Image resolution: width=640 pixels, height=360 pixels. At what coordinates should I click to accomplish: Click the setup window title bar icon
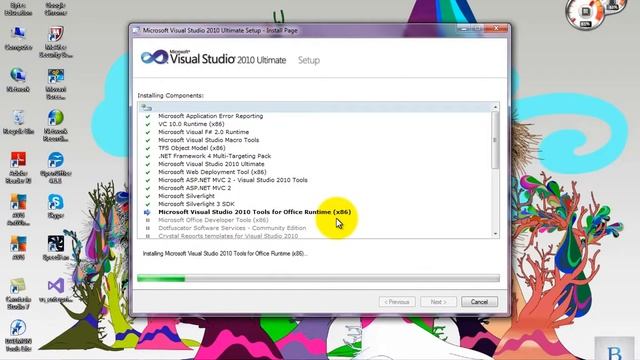coord(136,30)
